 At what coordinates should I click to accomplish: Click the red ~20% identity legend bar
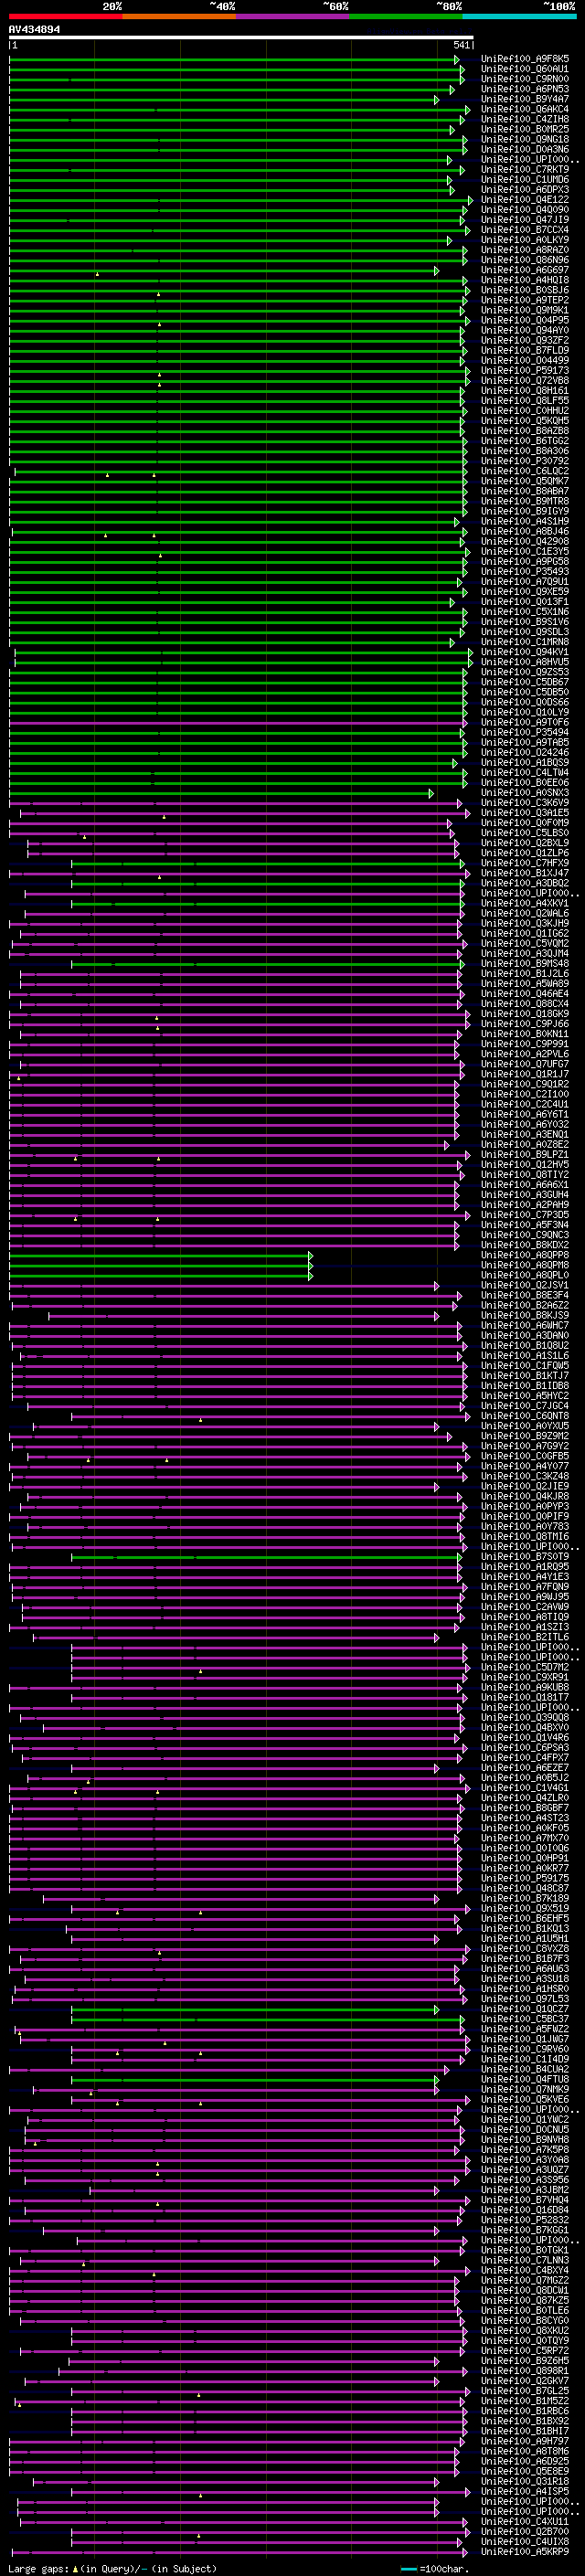click(65, 16)
